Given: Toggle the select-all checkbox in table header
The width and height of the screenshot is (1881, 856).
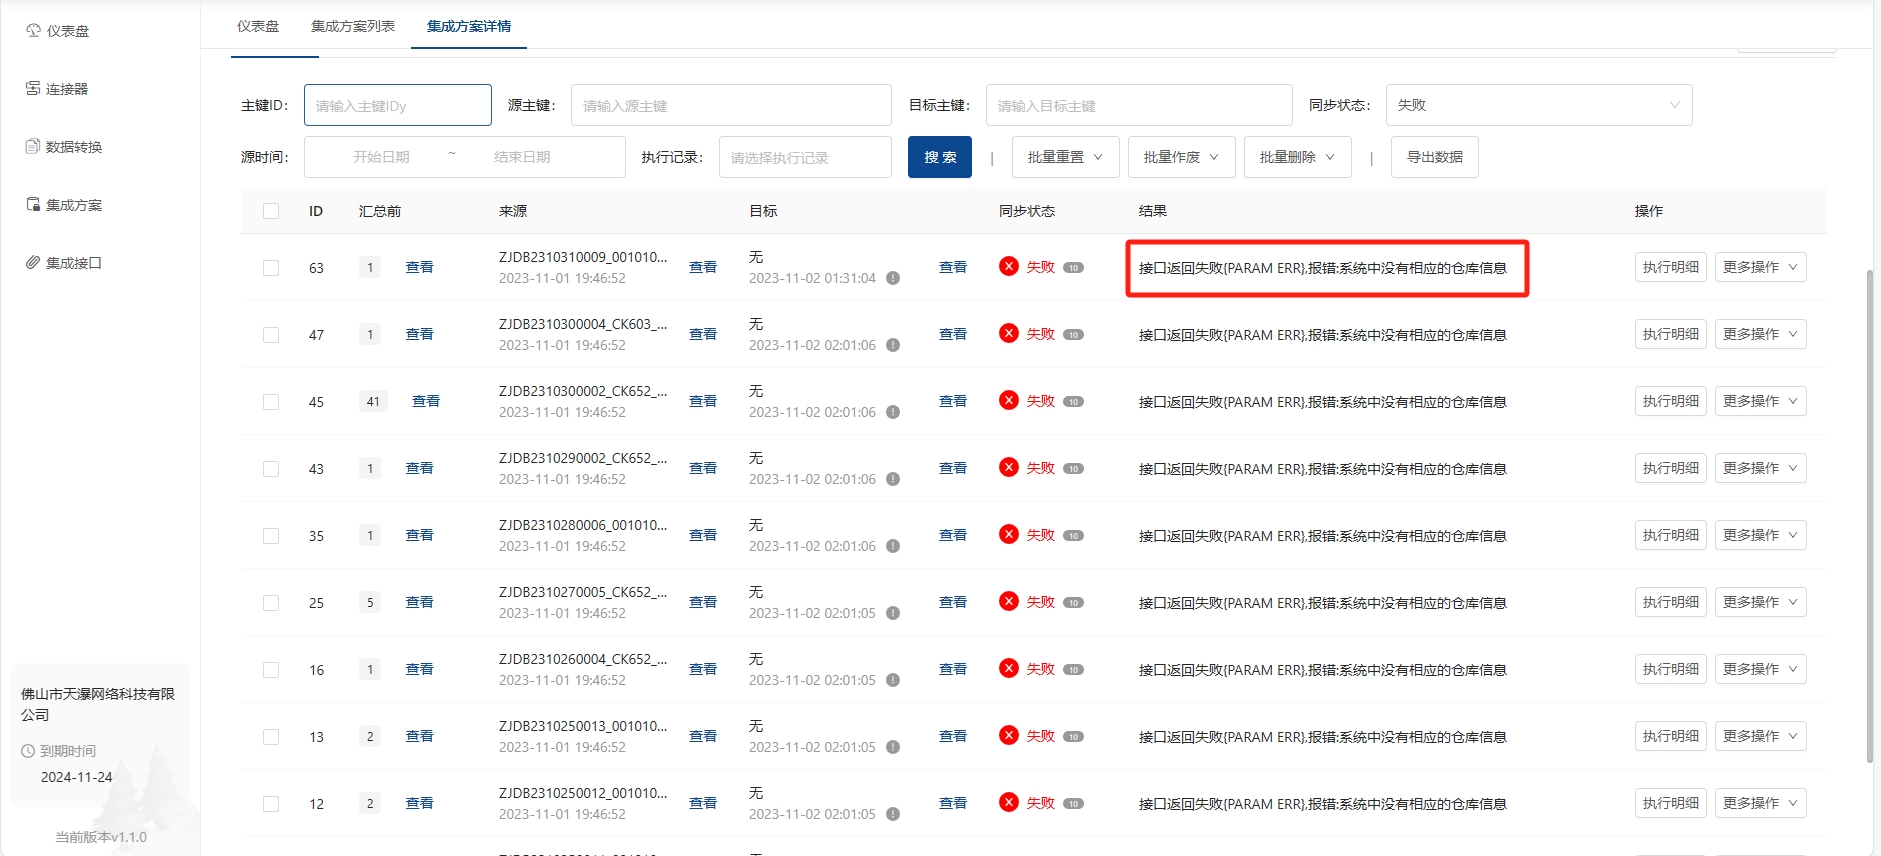Looking at the screenshot, I should pyautogui.click(x=271, y=211).
